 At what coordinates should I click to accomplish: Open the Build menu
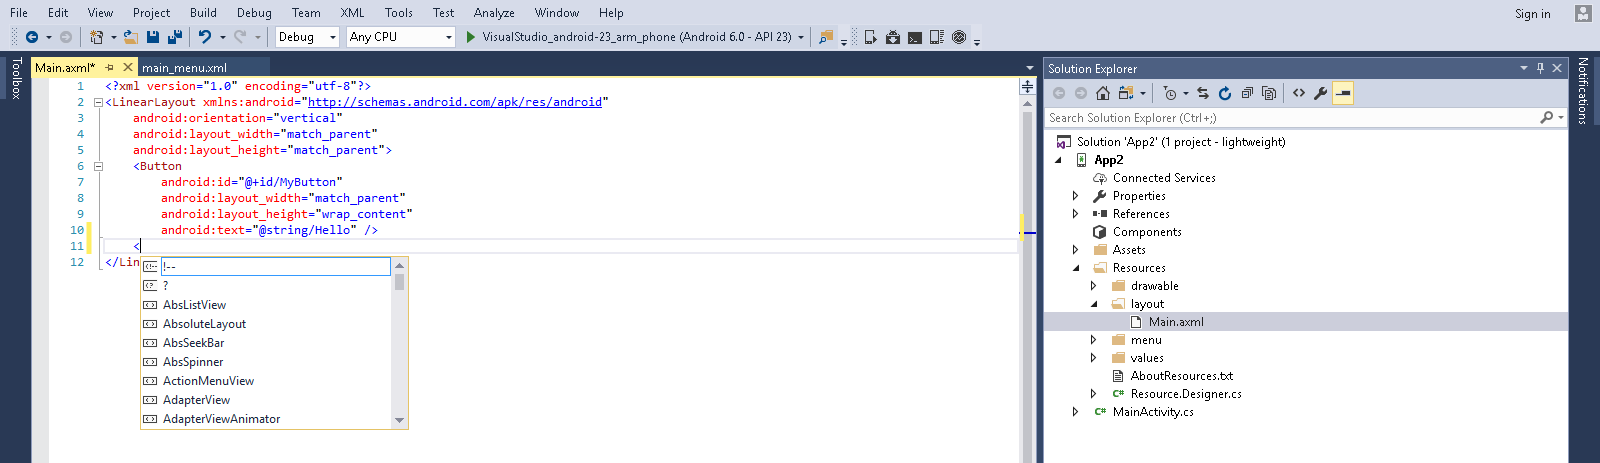click(203, 13)
